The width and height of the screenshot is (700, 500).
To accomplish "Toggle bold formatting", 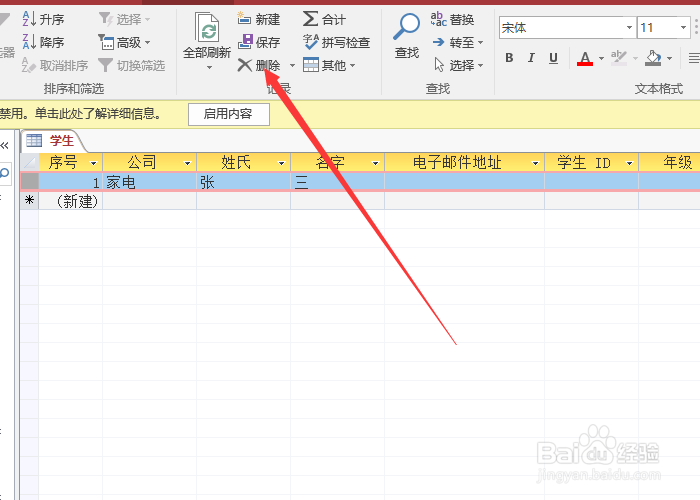I will click(x=509, y=58).
